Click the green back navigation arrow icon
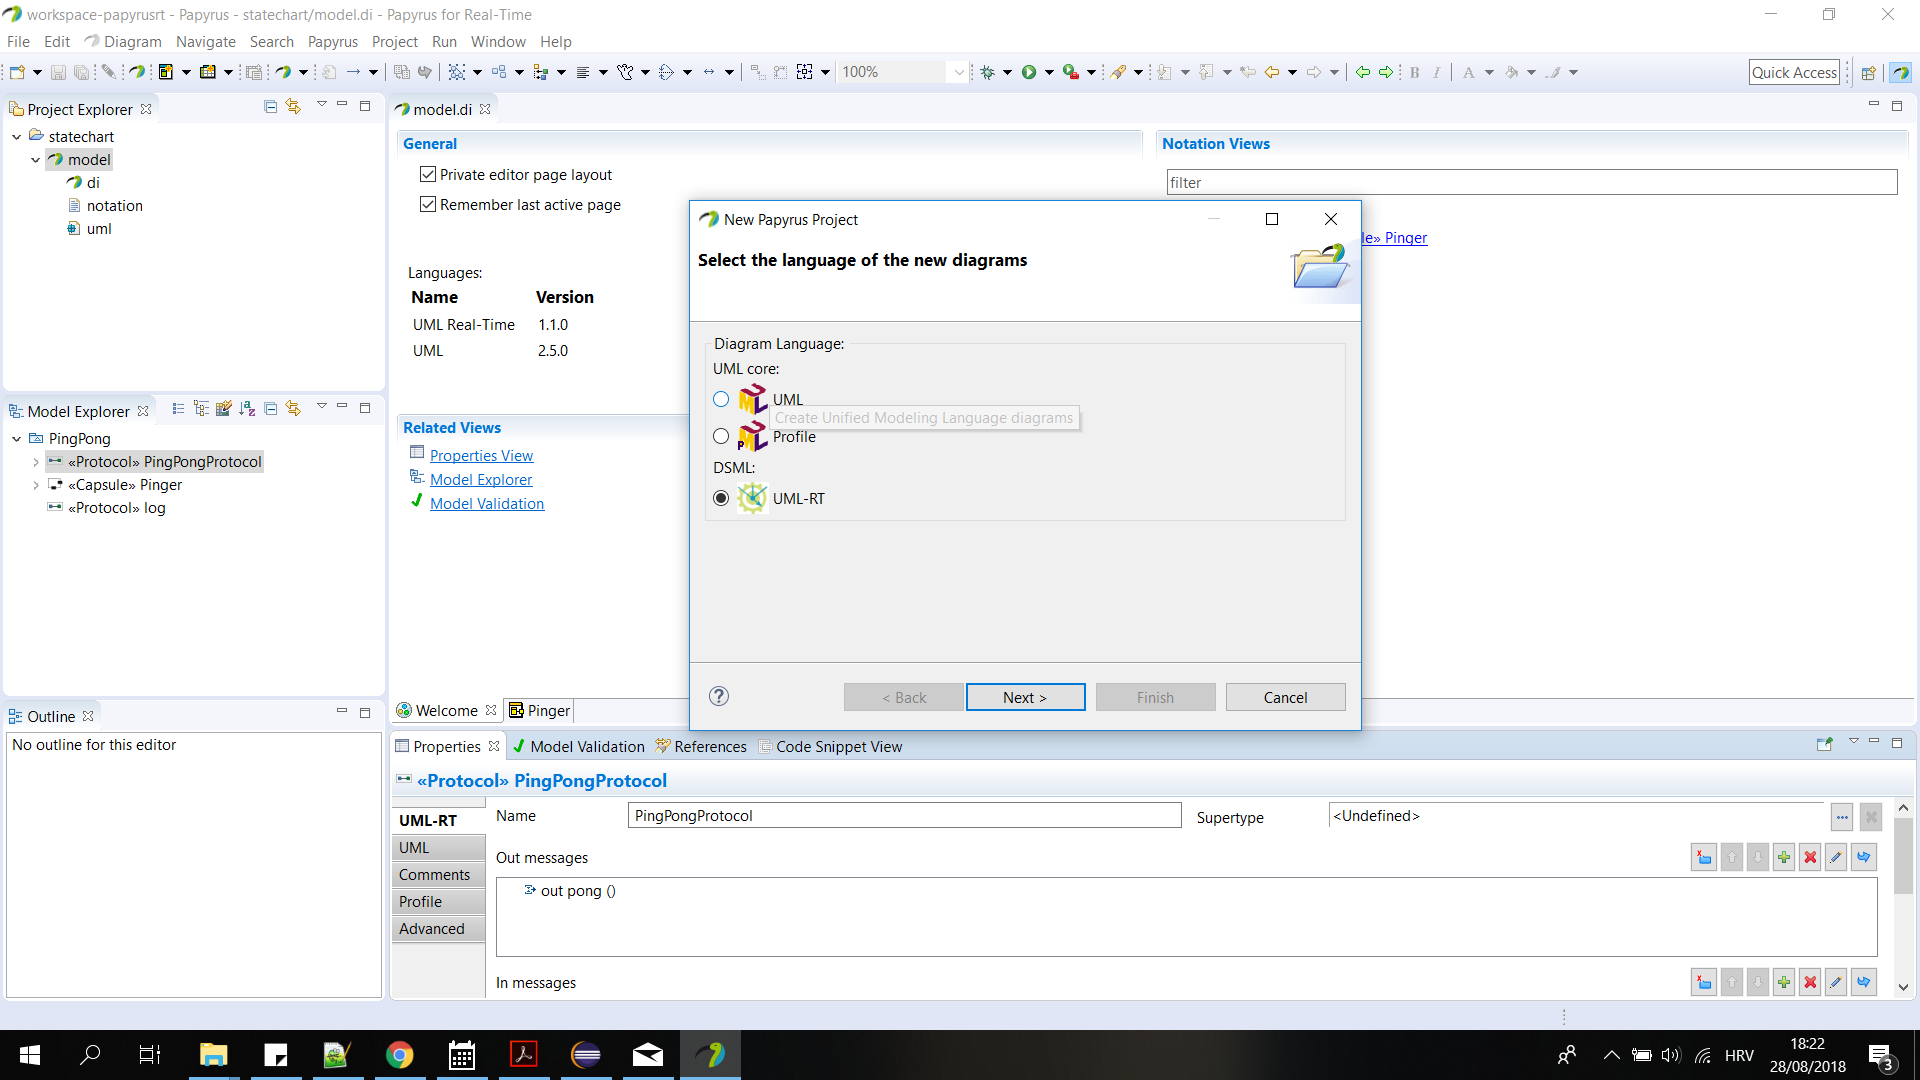 click(x=1362, y=72)
